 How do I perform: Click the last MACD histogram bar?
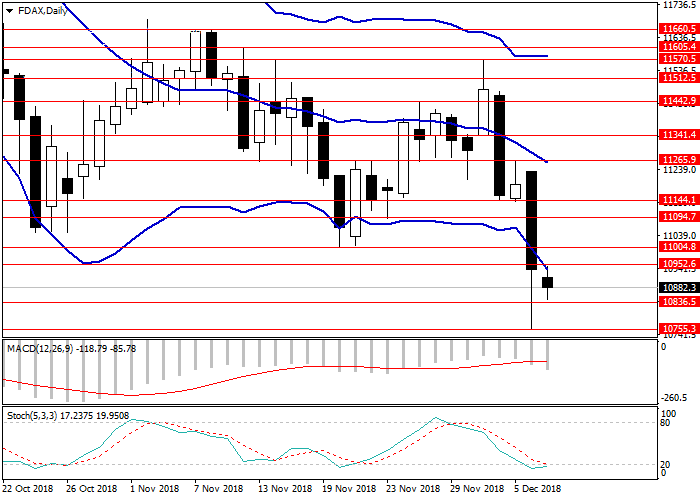[x=547, y=355]
